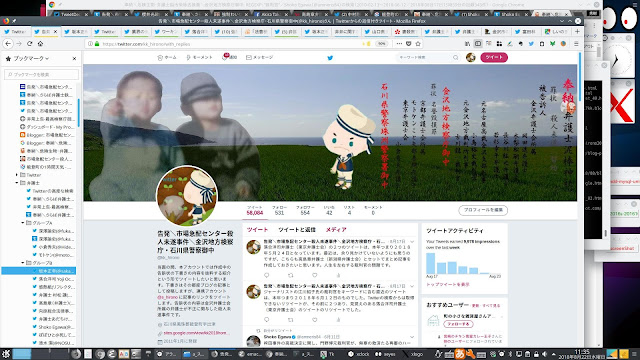Open the account avatar menu in header

(471, 58)
